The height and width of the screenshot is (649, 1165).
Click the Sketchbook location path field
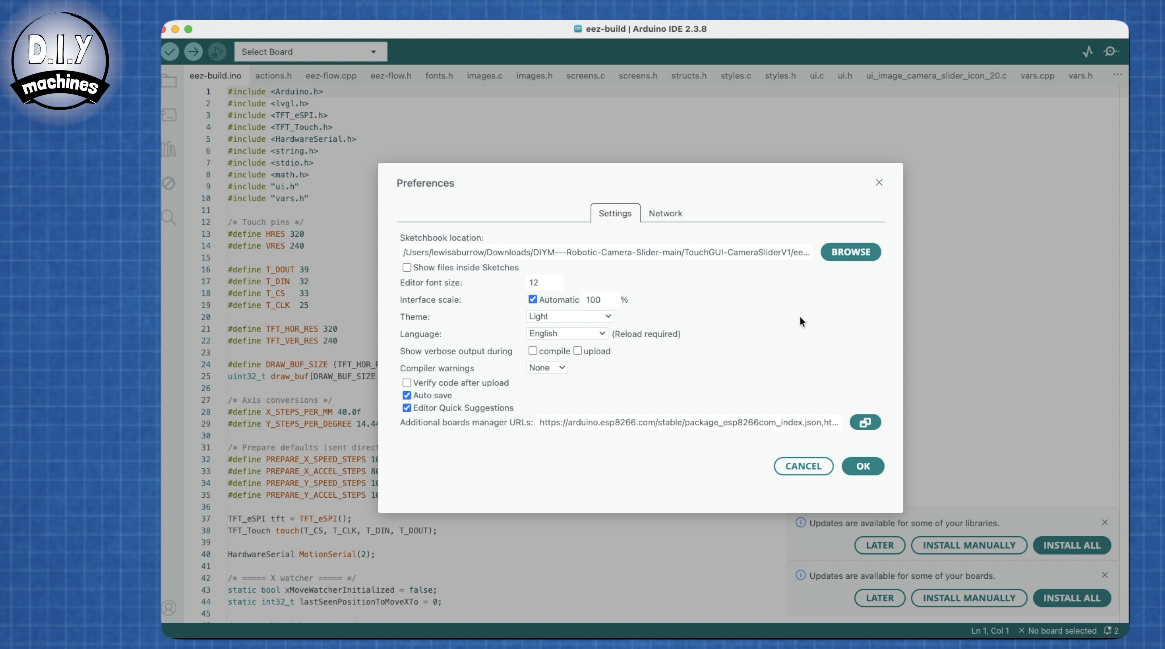point(606,252)
